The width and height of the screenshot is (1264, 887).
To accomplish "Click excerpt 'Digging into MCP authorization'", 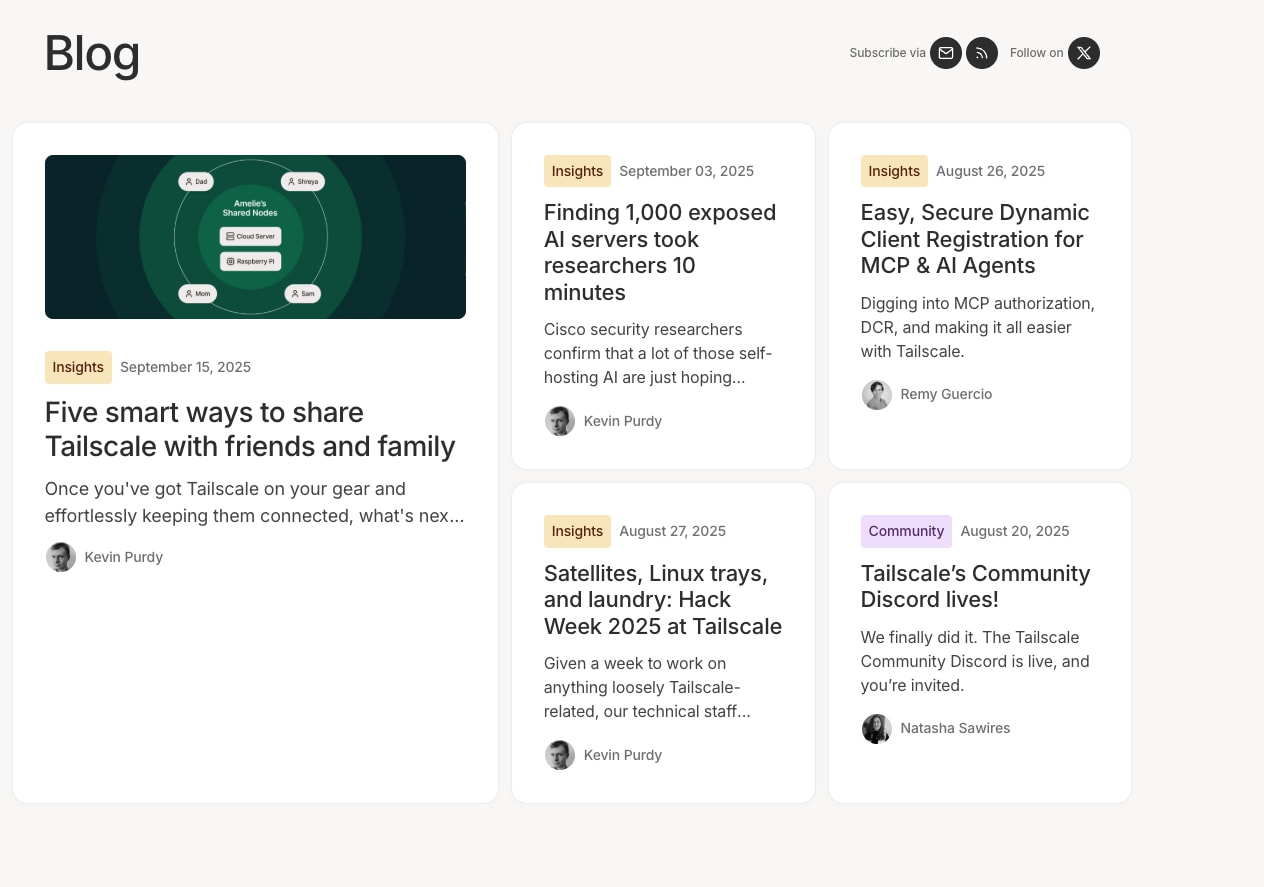I will [978, 327].
